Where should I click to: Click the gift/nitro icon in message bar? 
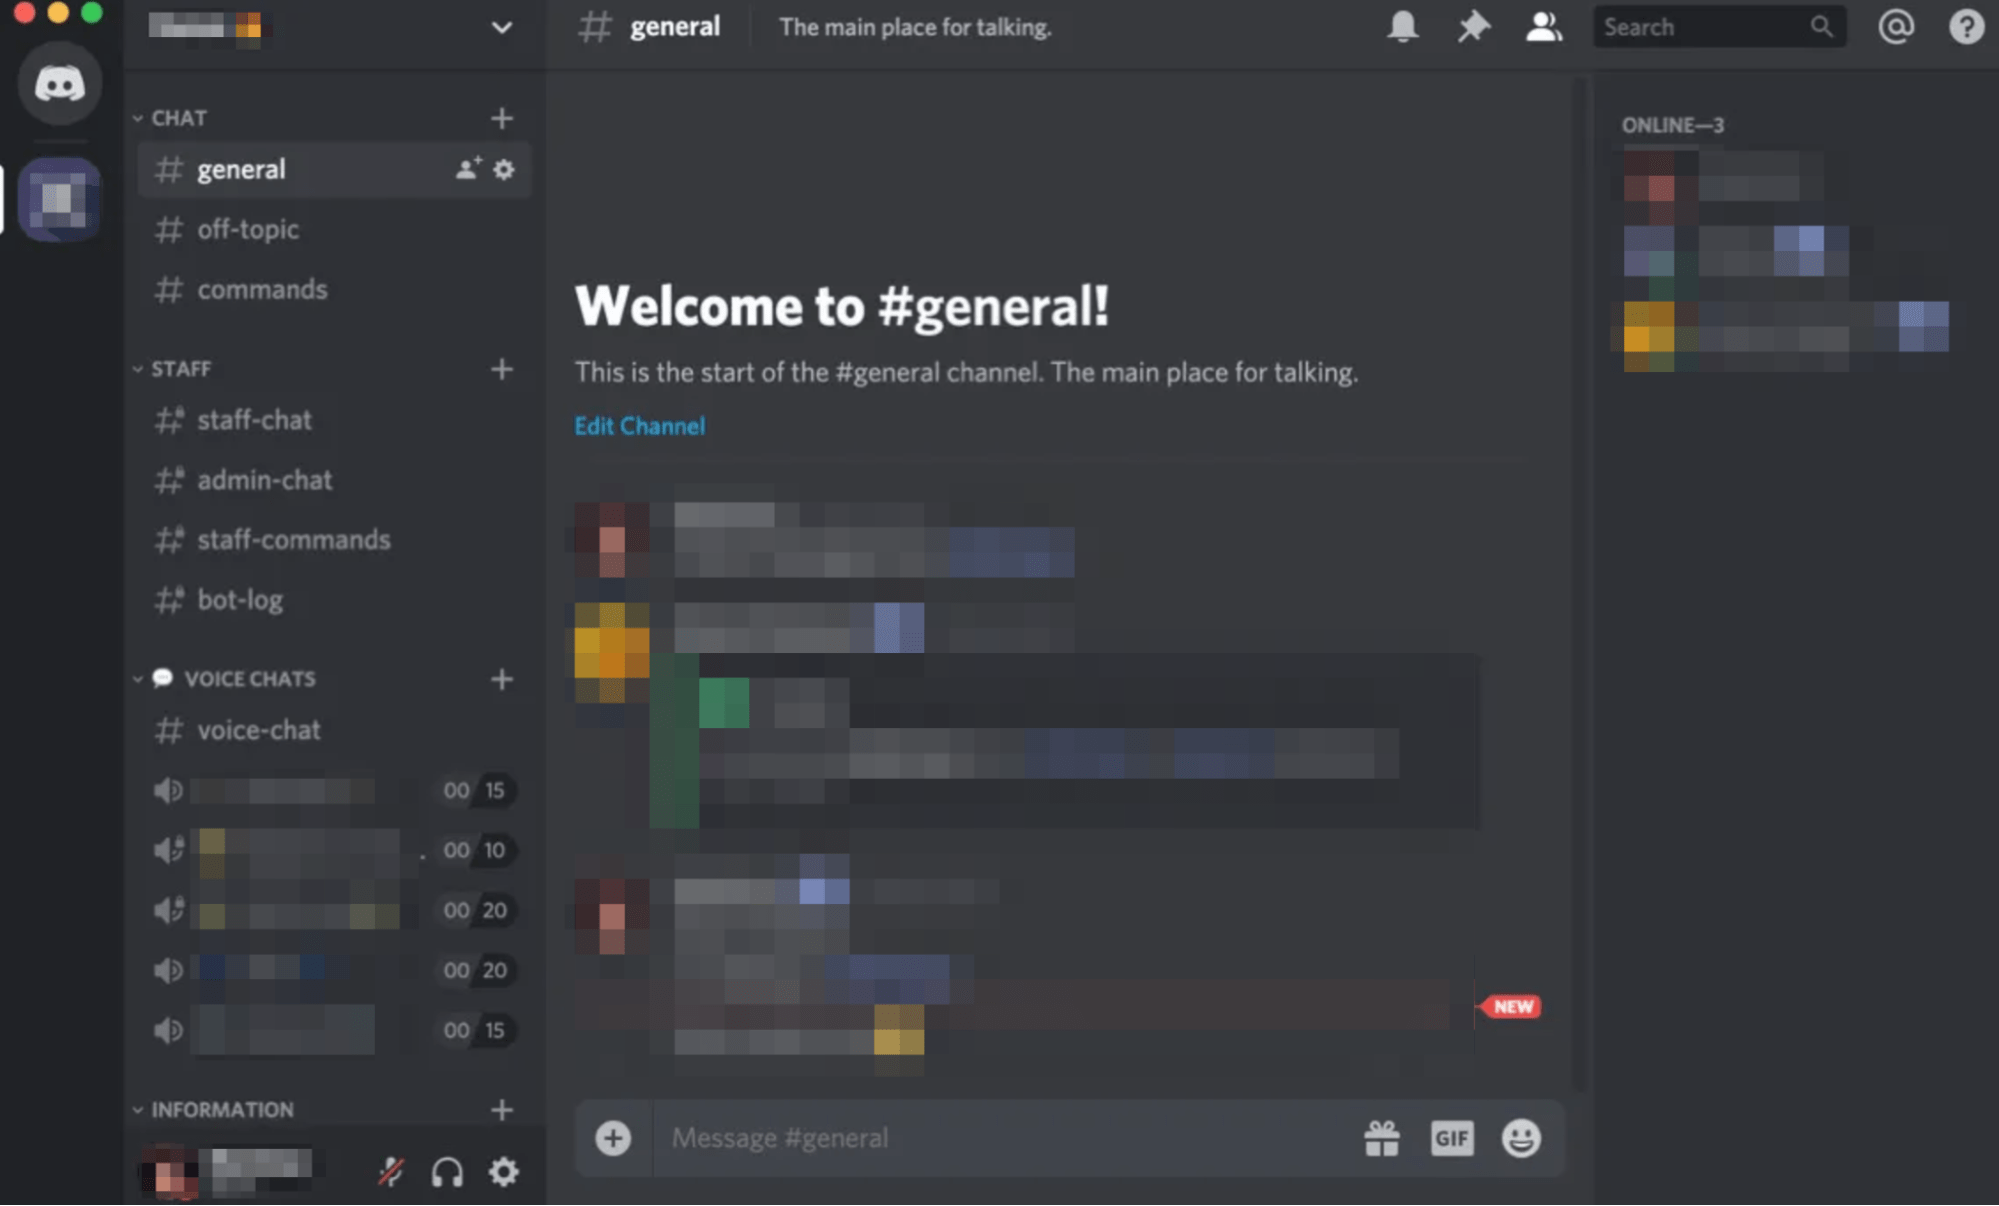point(1379,1137)
